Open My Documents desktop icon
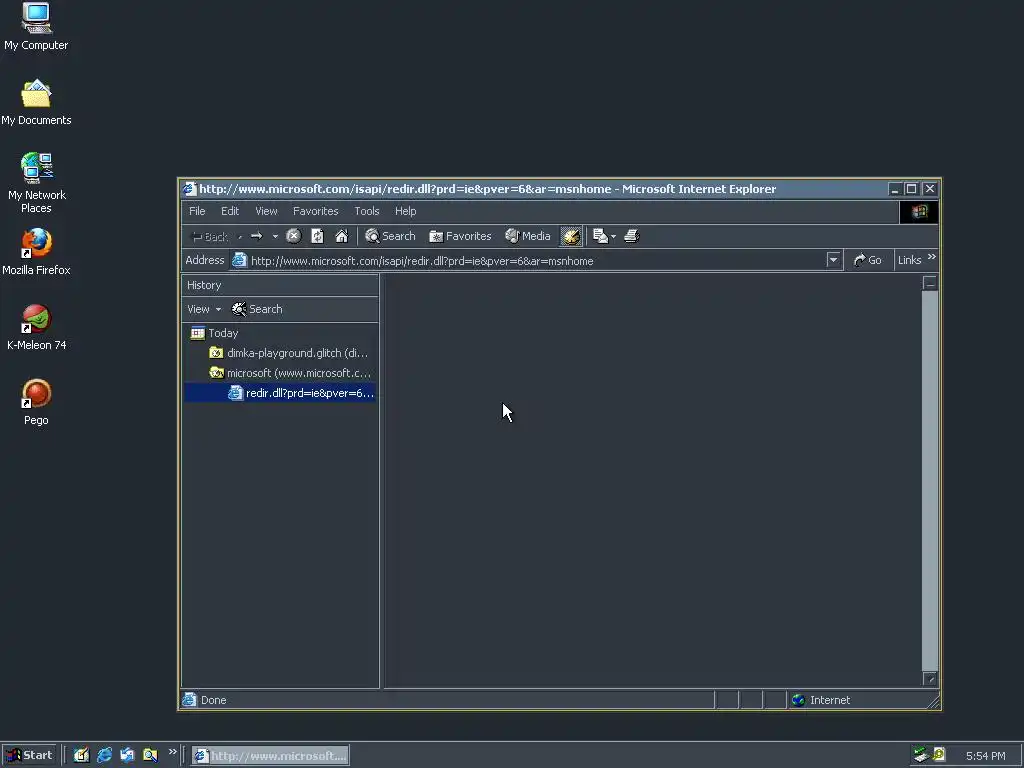1024x768 pixels. [x=36, y=103]
